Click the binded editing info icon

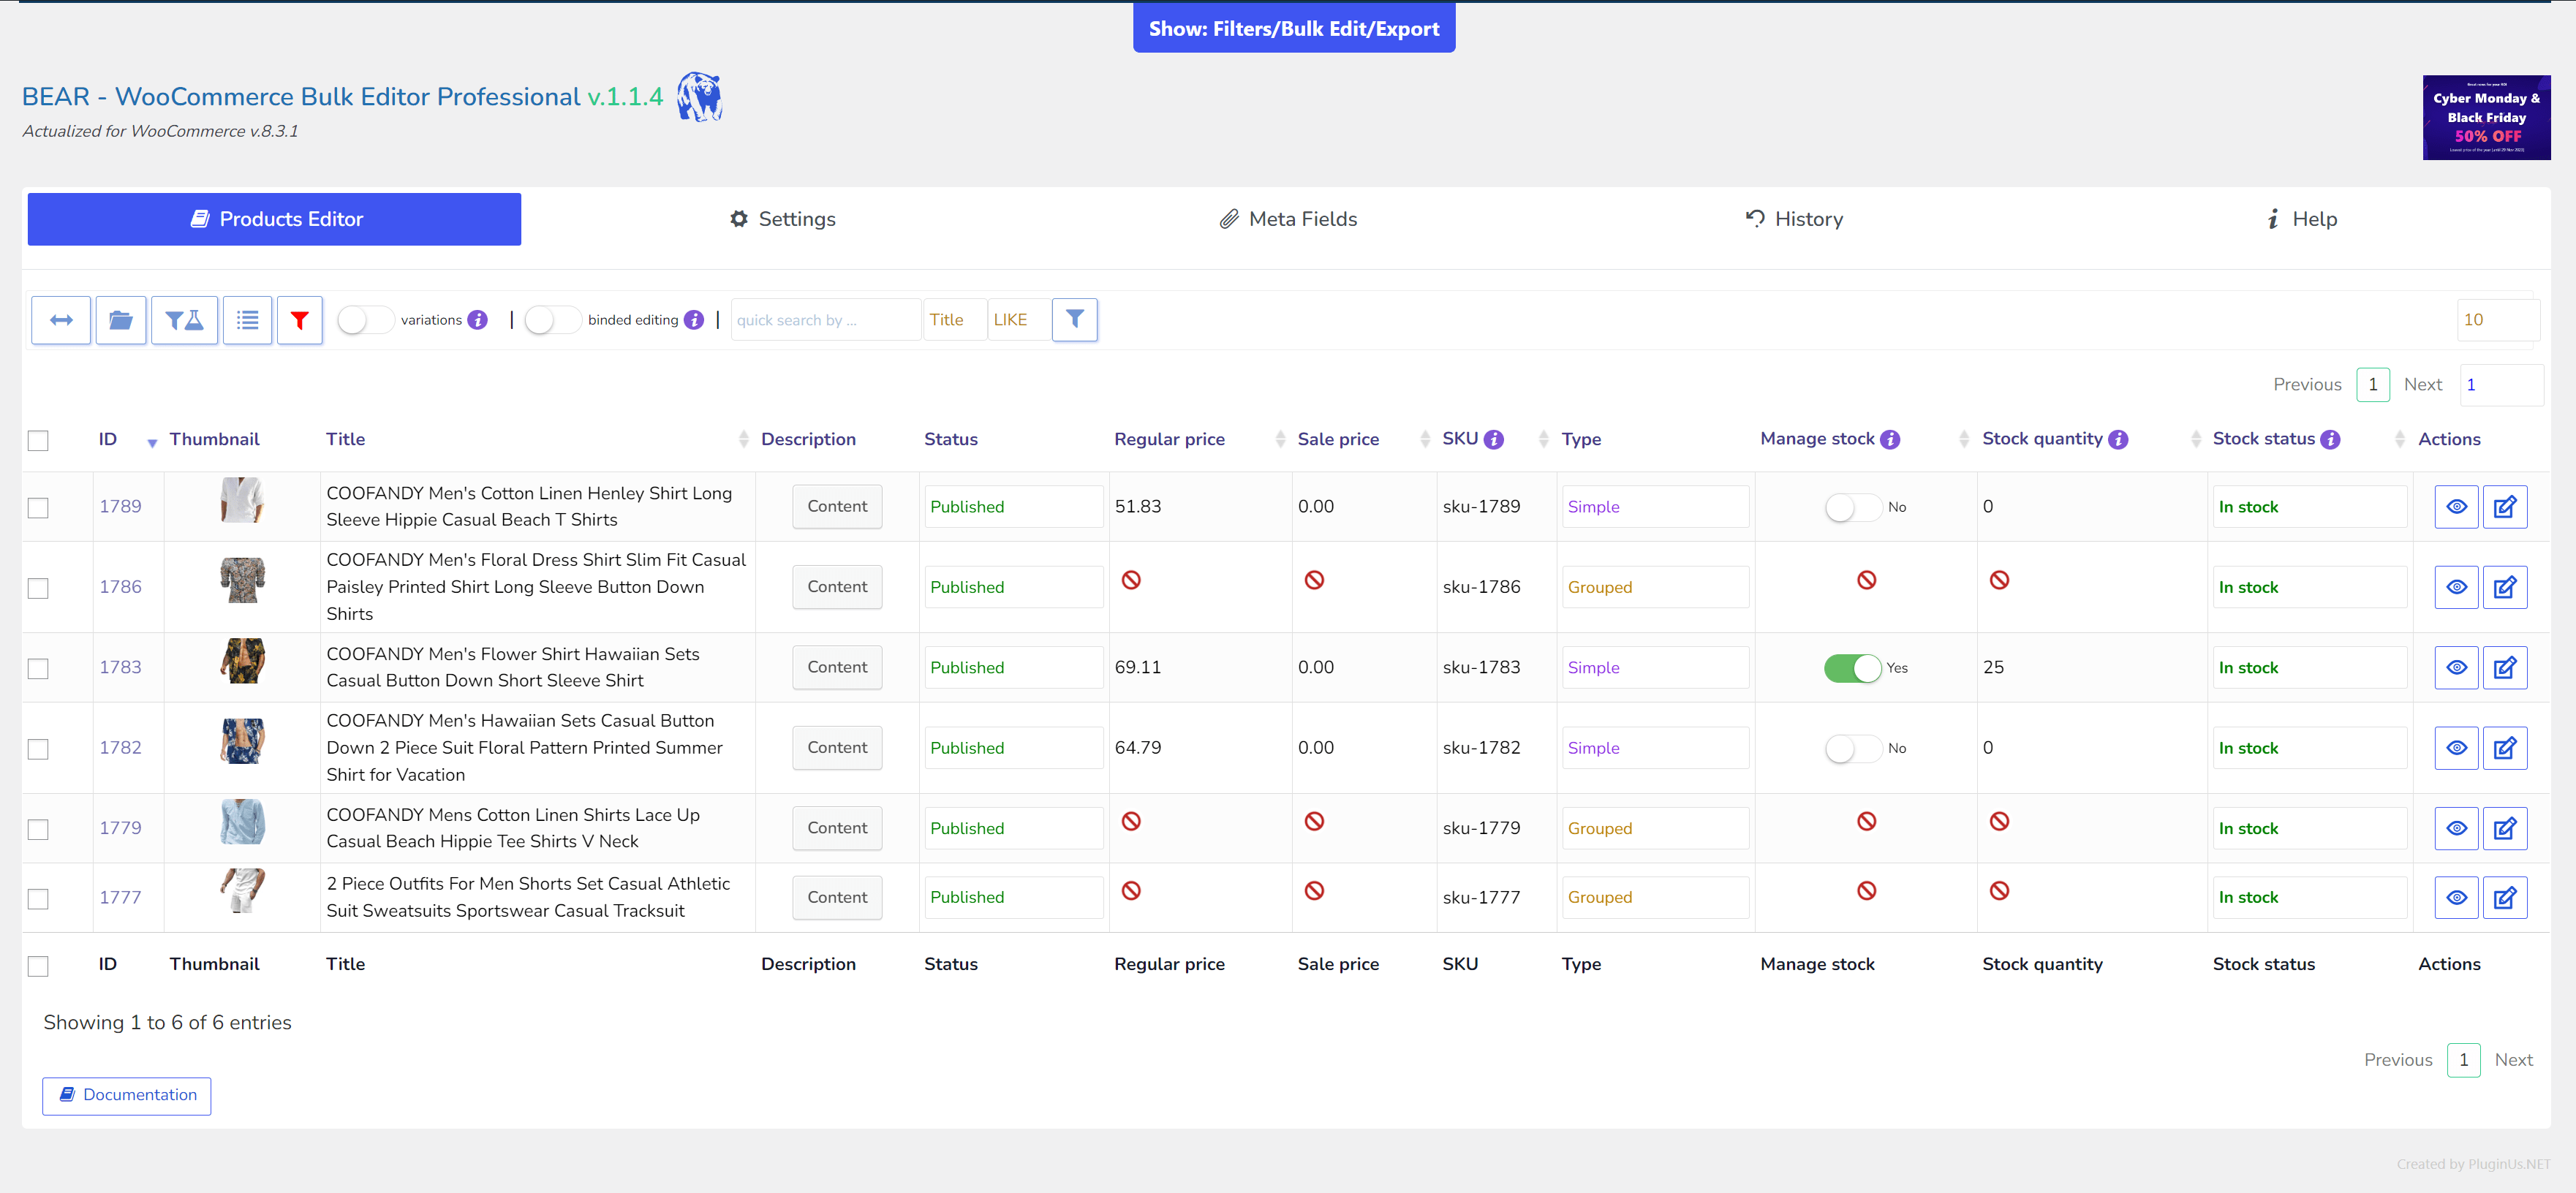693,320
